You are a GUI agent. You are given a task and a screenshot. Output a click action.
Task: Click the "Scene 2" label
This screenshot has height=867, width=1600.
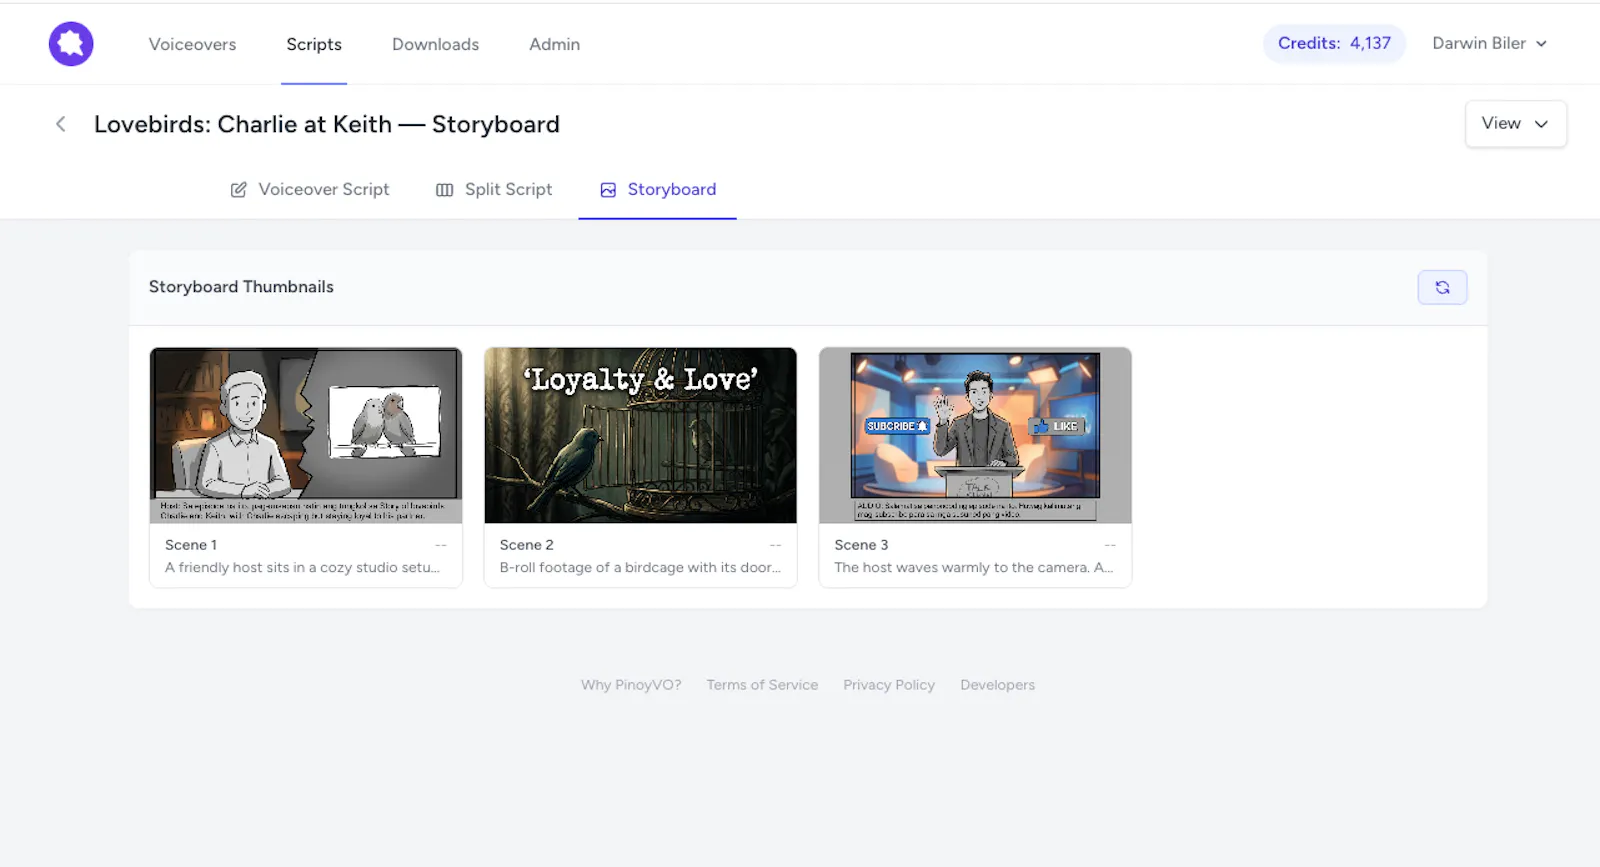point(527,545)
